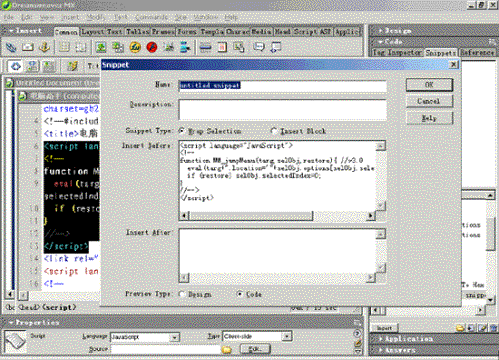
Task: Click the Hyperlink chain icon in Insert bar
Action: coord(11,47)
